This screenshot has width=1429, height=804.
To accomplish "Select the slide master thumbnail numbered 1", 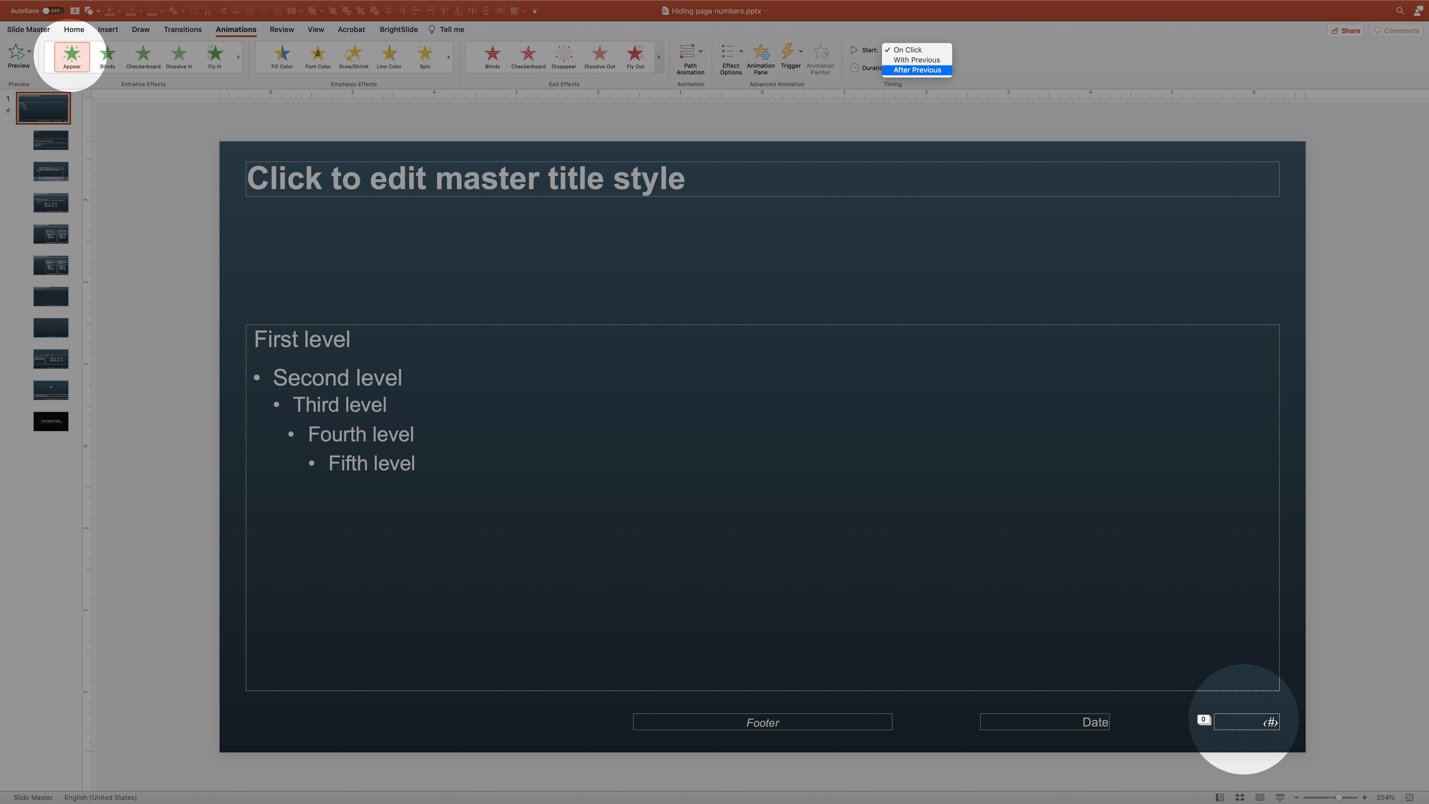I will pos(43,108).
